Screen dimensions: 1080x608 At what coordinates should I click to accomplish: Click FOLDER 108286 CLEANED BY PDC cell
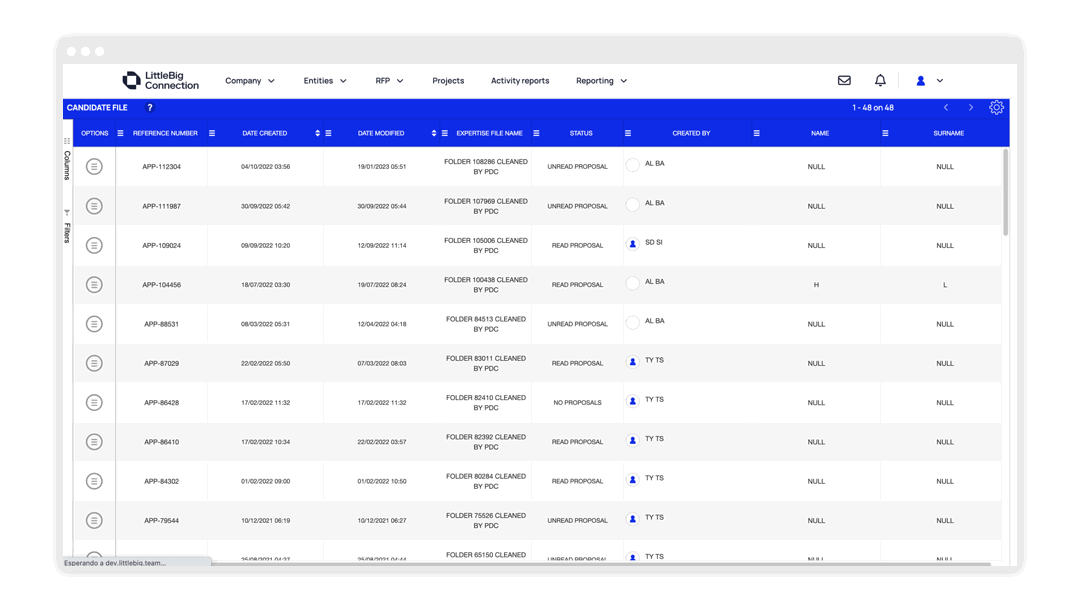click(486, 167)
